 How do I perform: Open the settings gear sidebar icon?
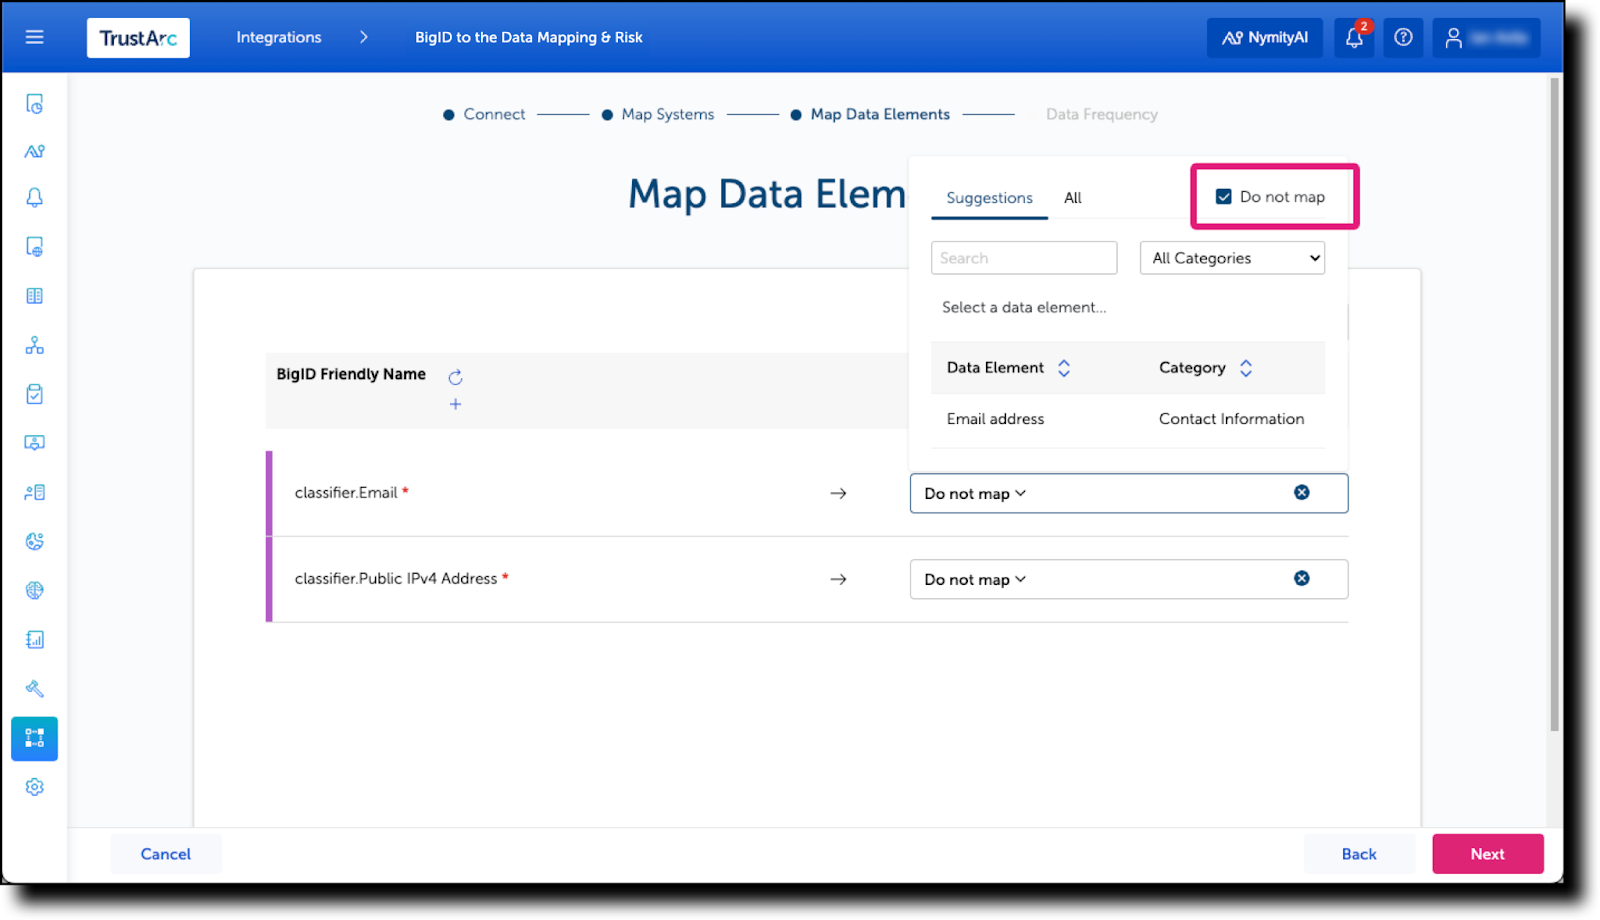35,787
